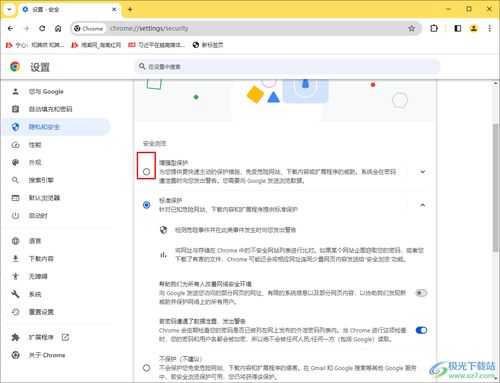The height and width of the screenshot is (383, 500).
Task: Click the browser forward arrow
Action: [x=26, y=28]
